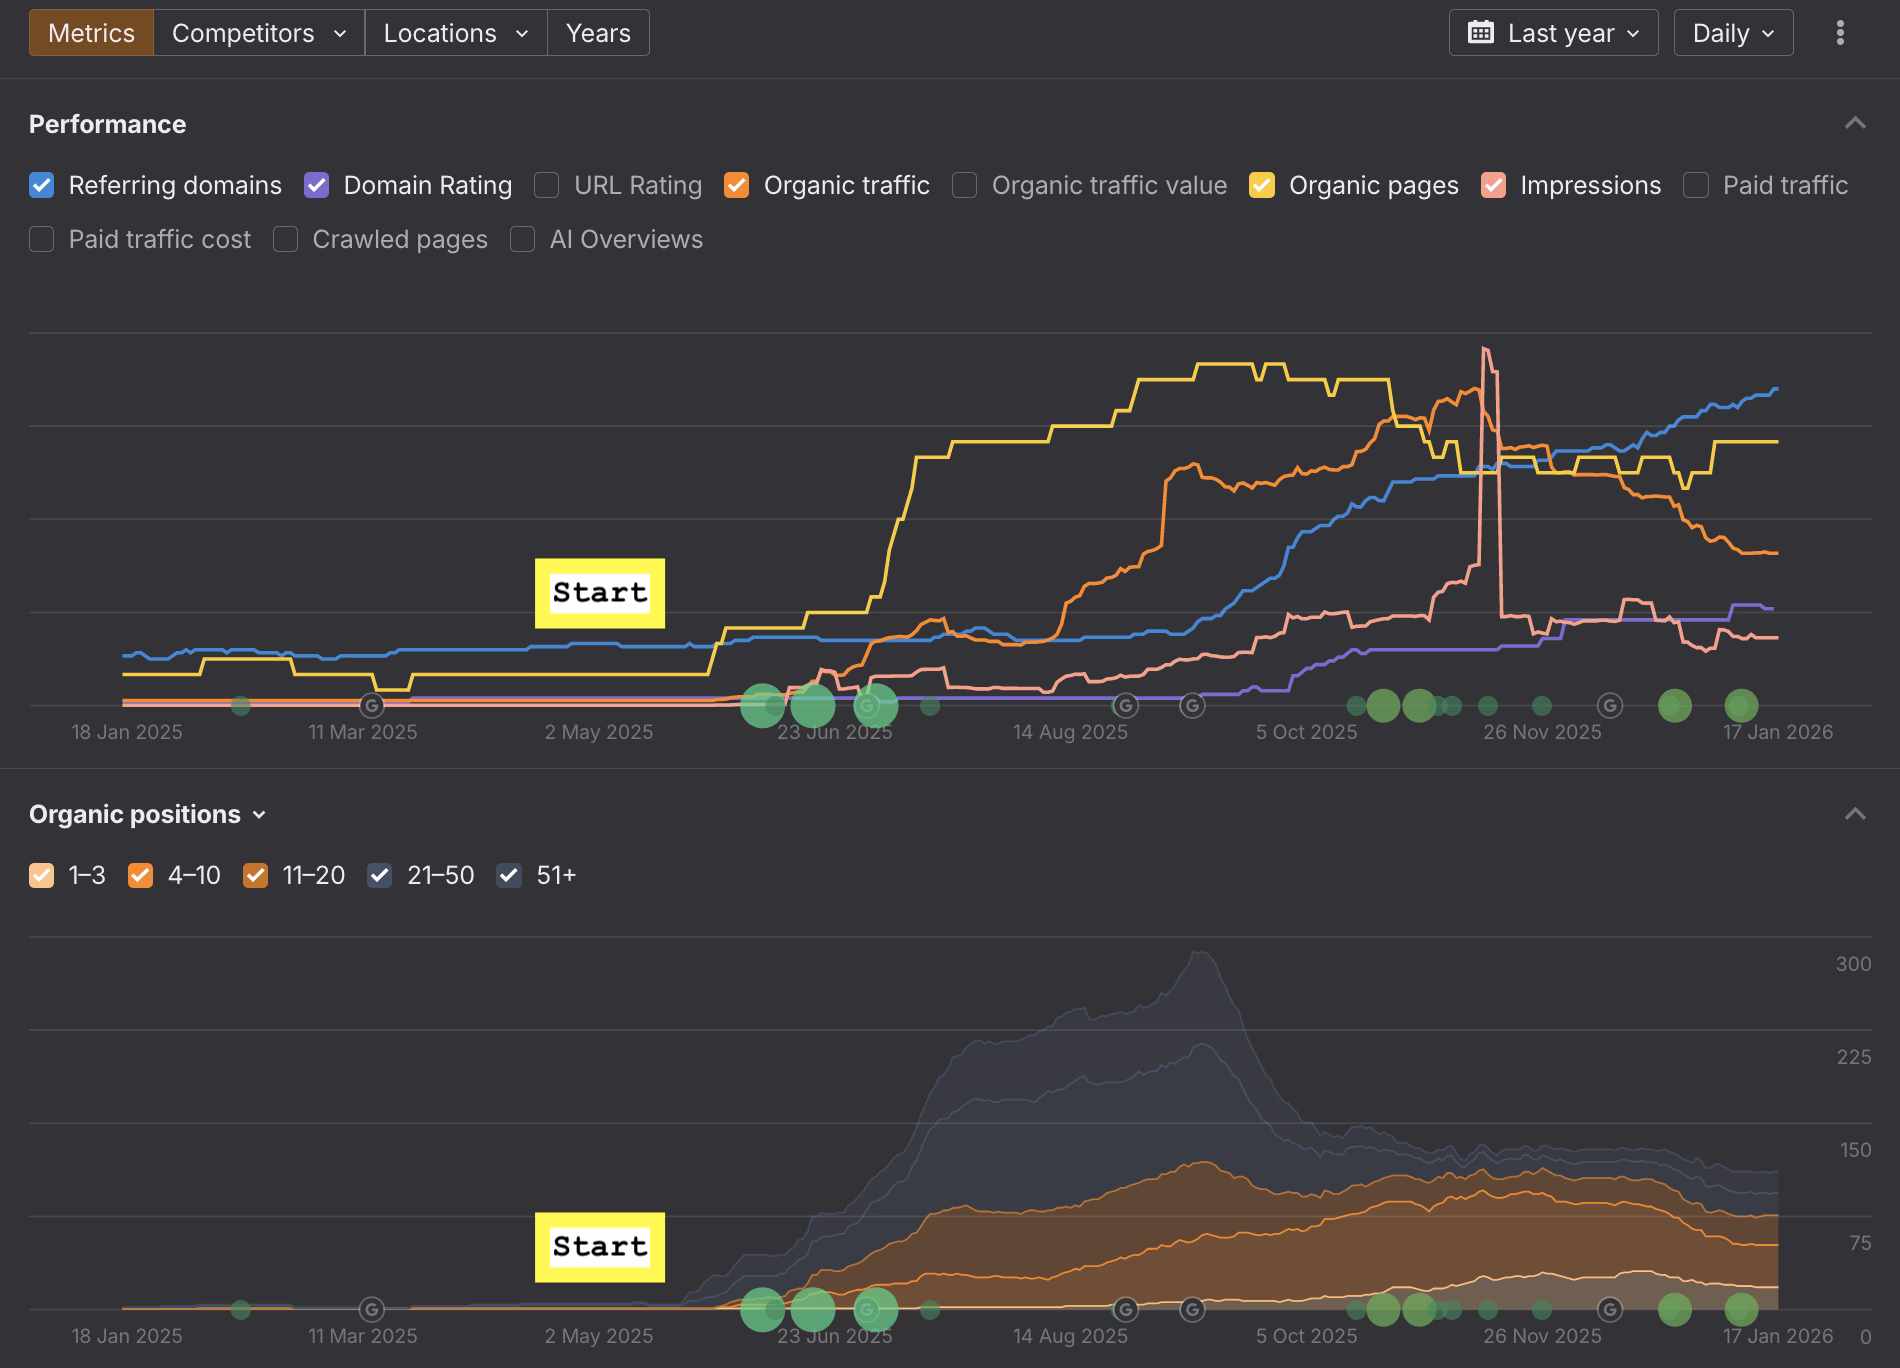Open the Daily interval dropdown
This screenshot has width=1900, height=1368.
click(x=1733, y=33)
